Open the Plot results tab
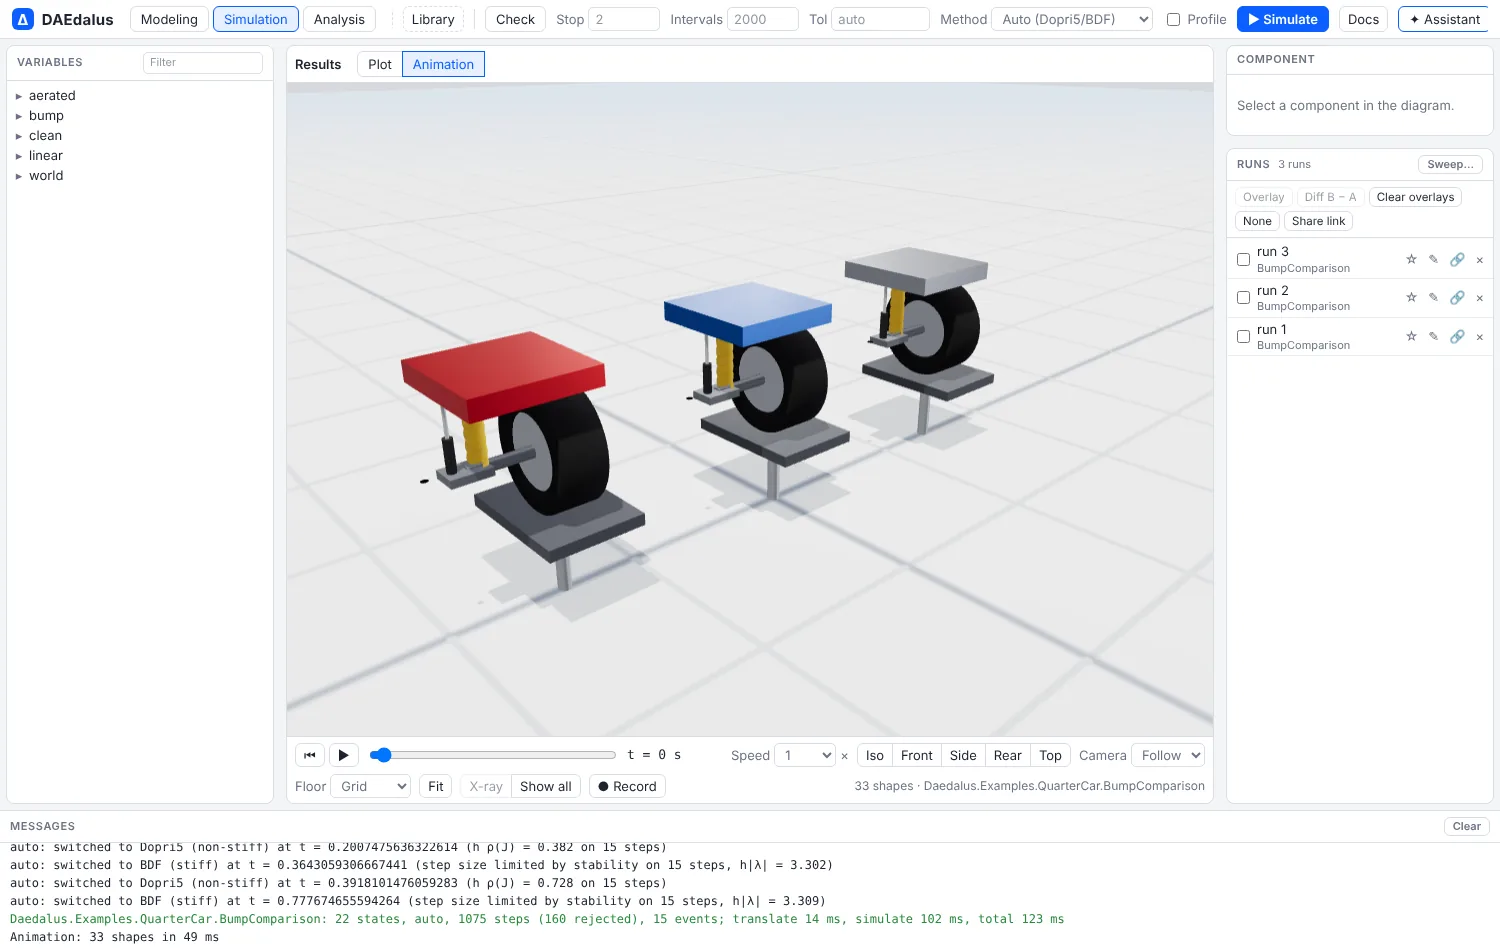 pos(380,64)
